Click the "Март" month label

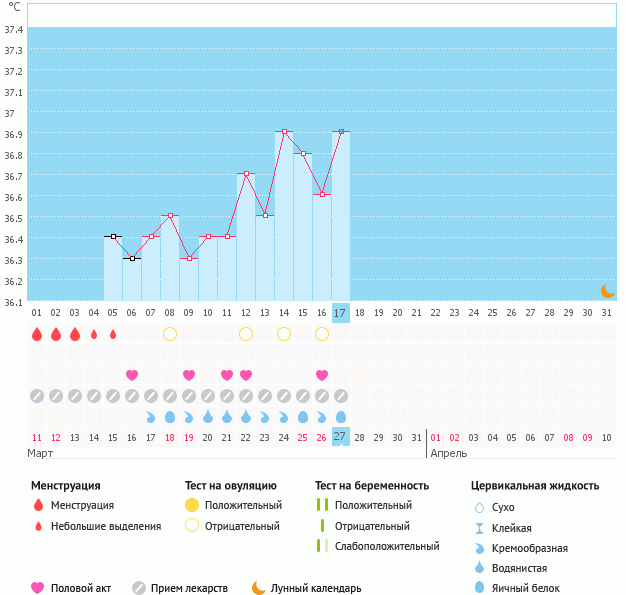click(x=41, y=453)
